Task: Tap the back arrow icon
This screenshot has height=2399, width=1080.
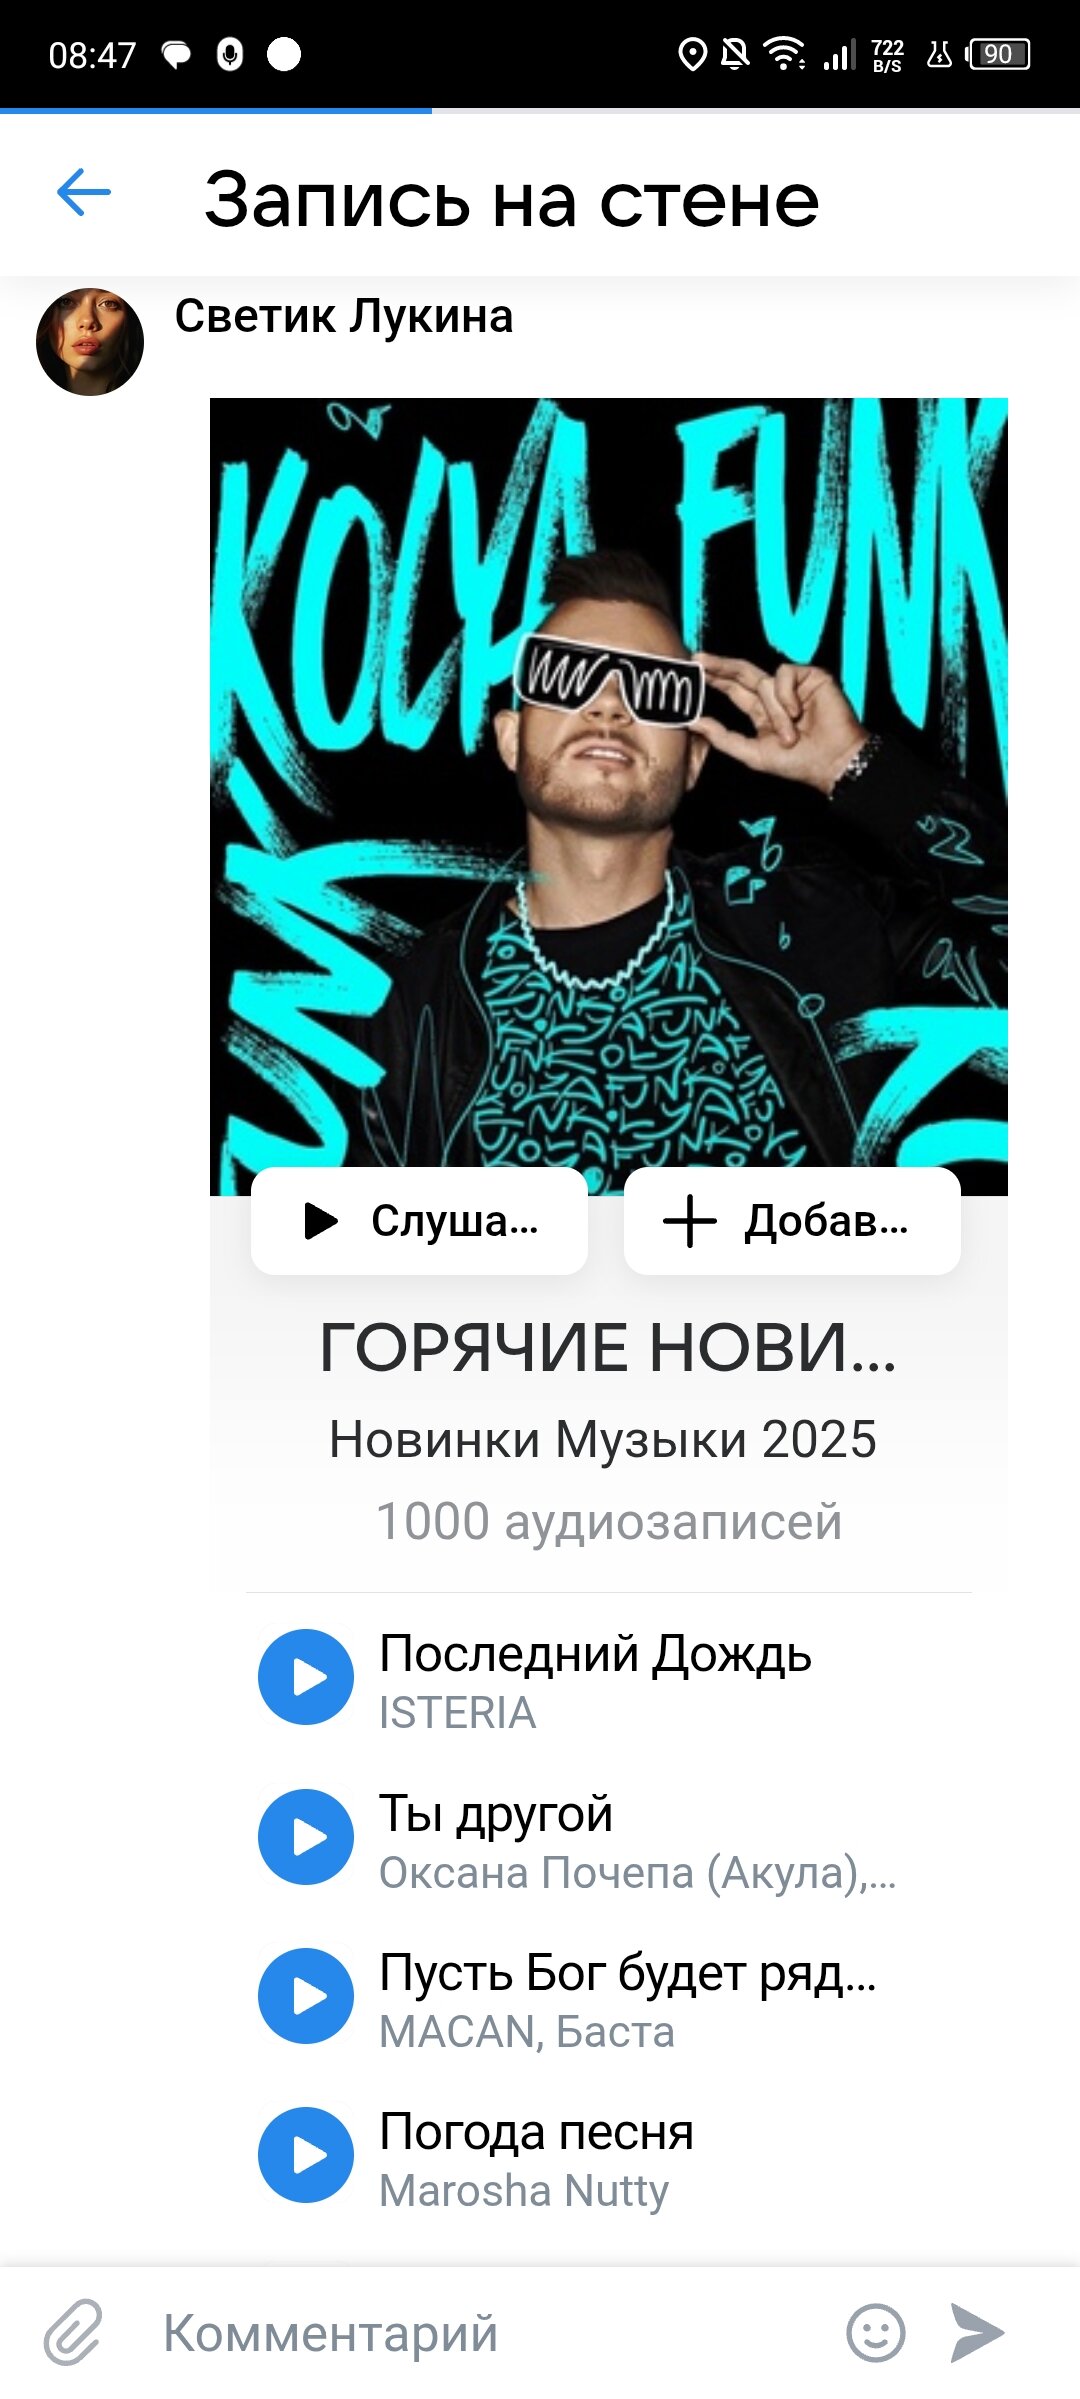Action: click(84, 193)
